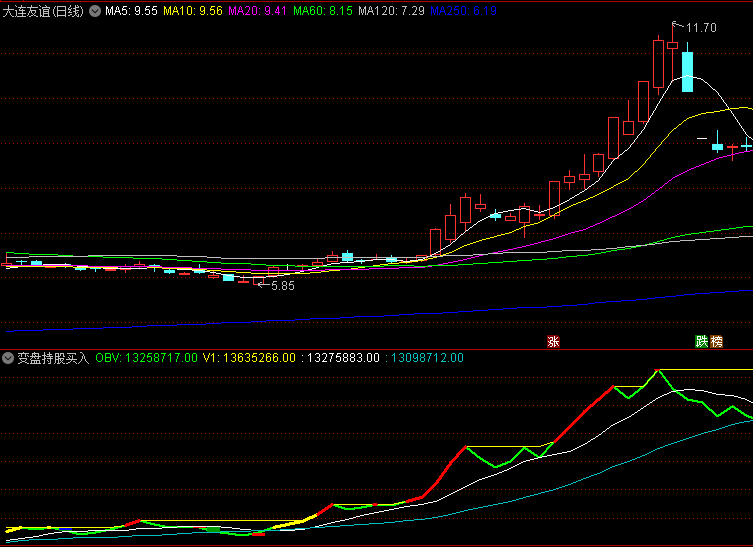Select the yellow MA10: 9.56 label
This screenshot has width=753, height=547.
coord(193,11)
